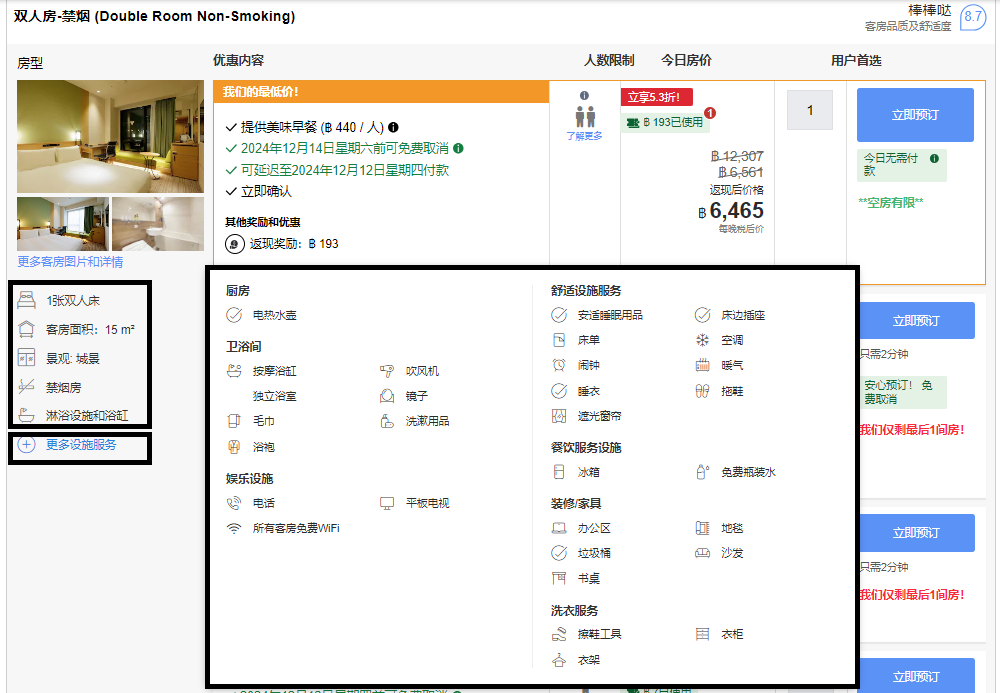Image resolution: width=1000 pixels, height=693 pixels.
Task: Click the **空房有限** notice
Action: (x=890, y=203)
